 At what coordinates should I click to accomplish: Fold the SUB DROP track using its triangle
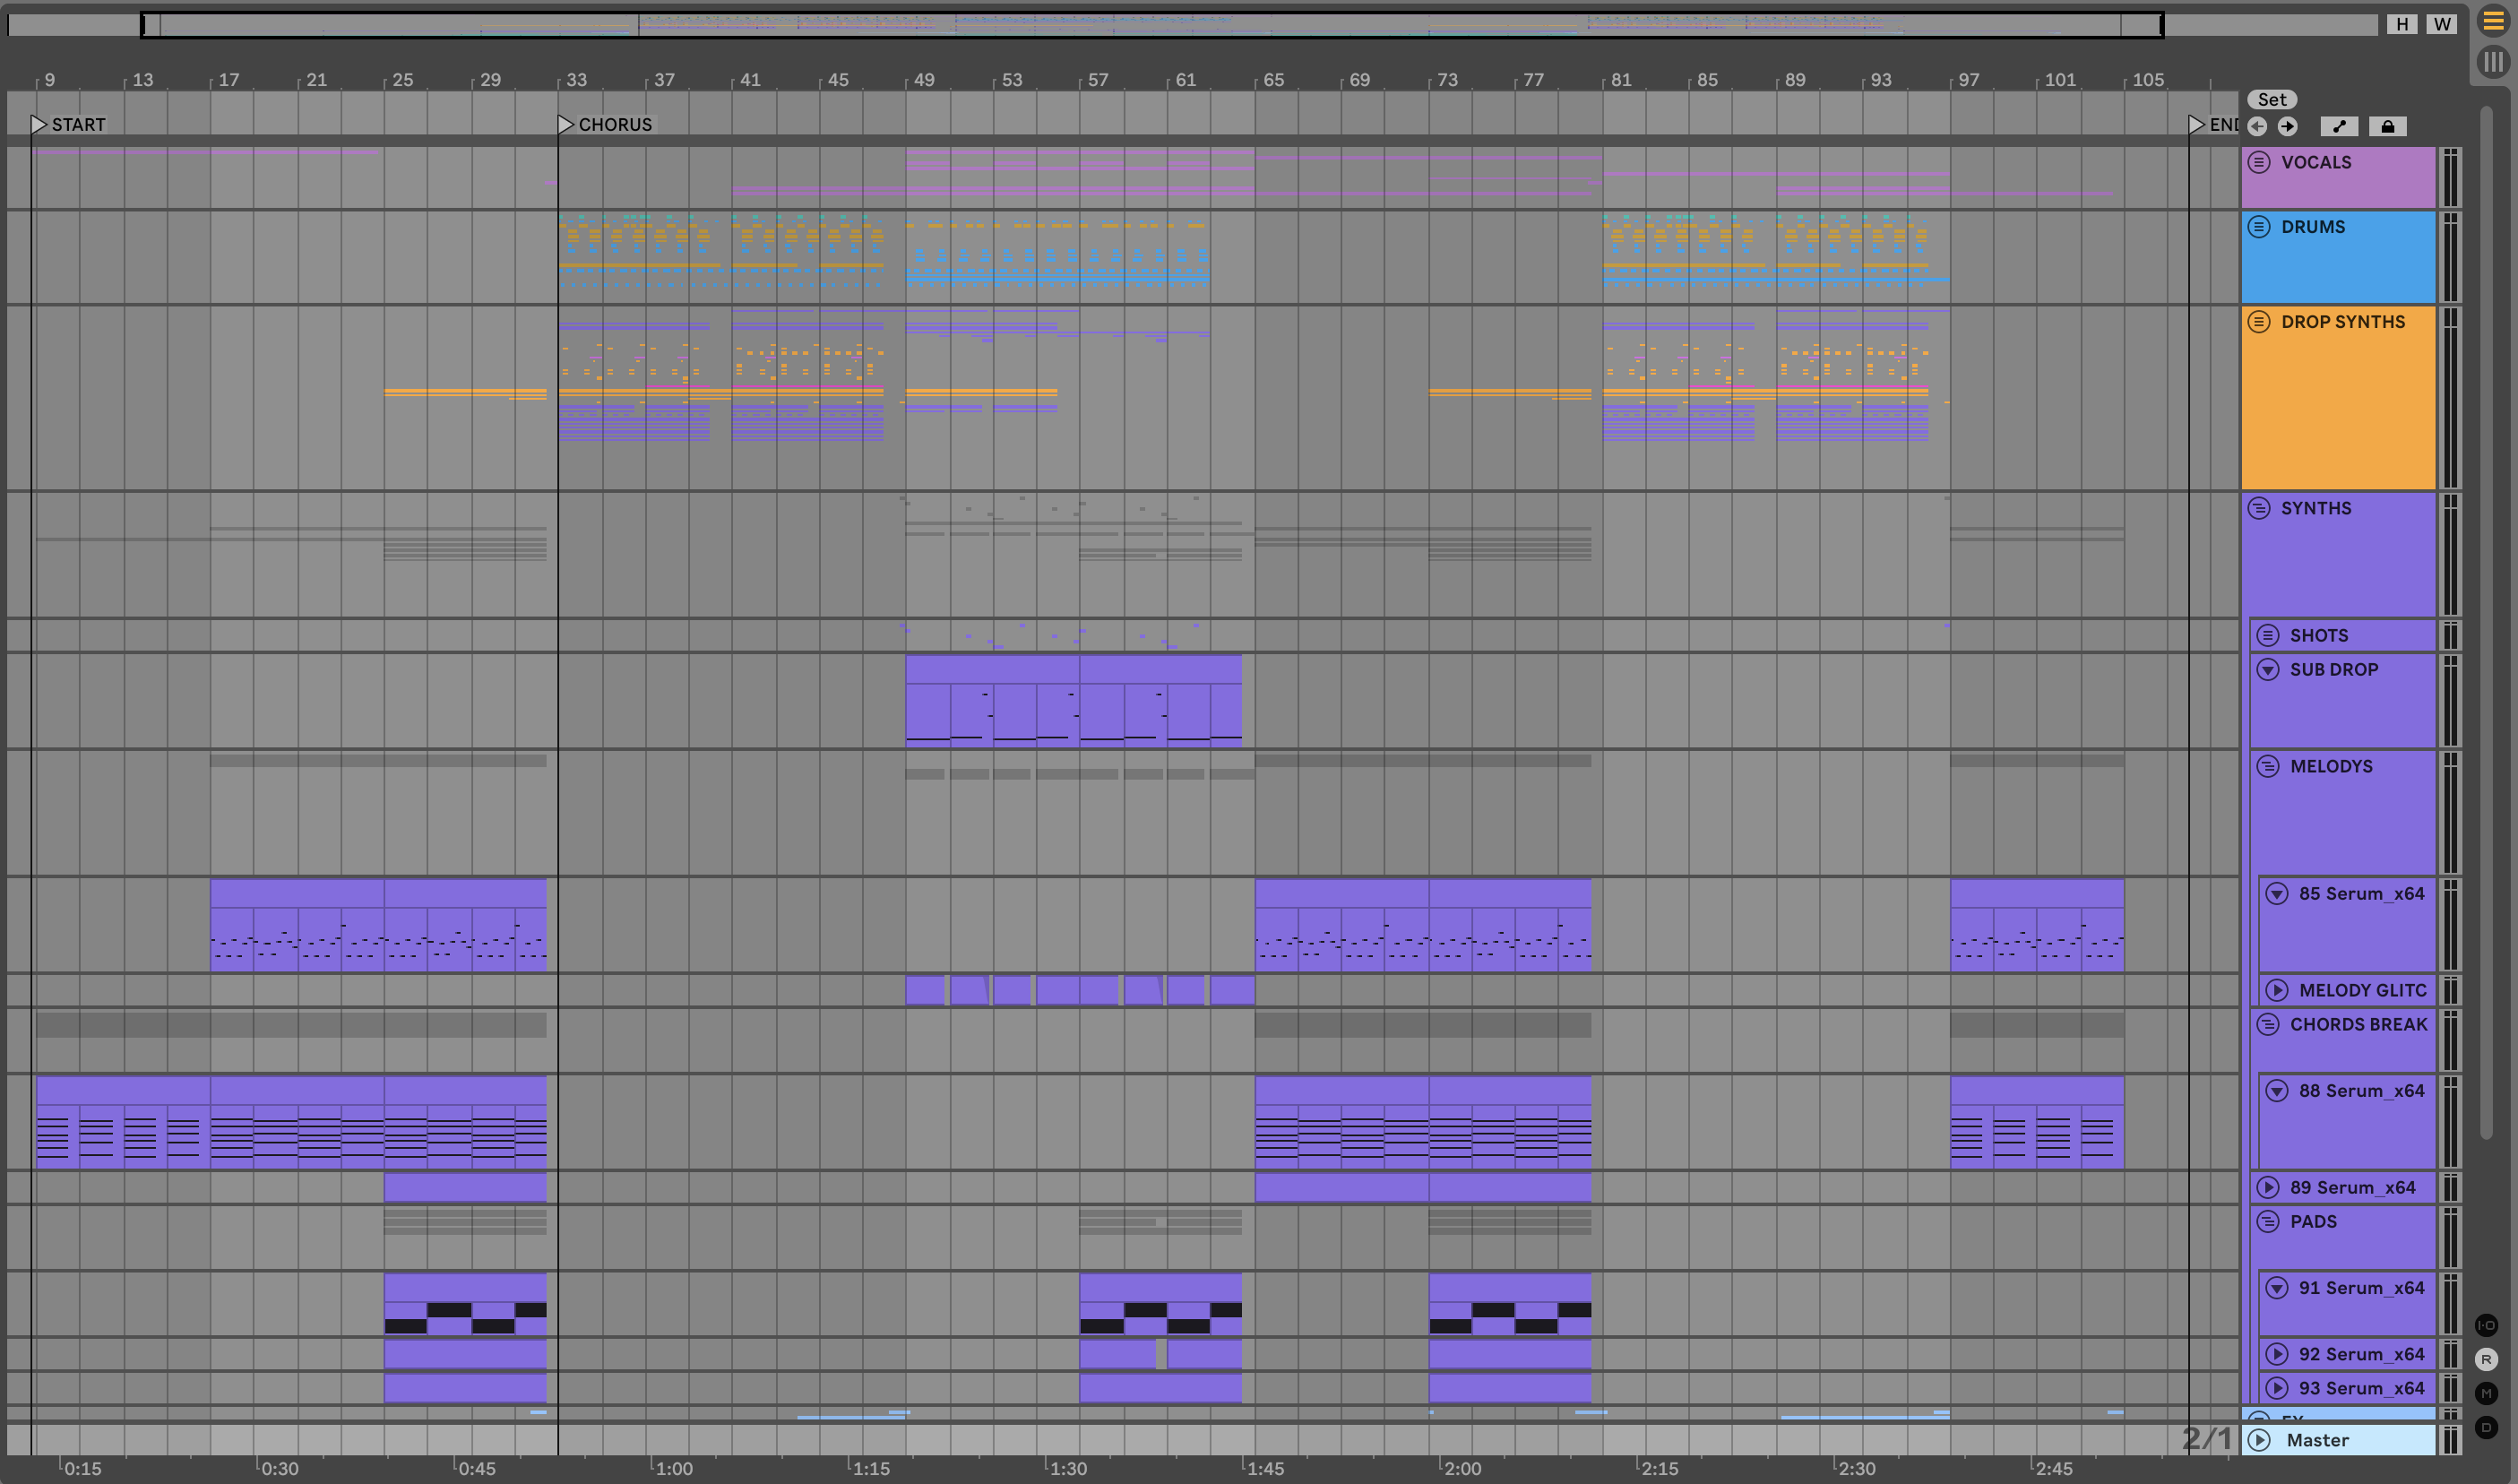click(2268, 669)
